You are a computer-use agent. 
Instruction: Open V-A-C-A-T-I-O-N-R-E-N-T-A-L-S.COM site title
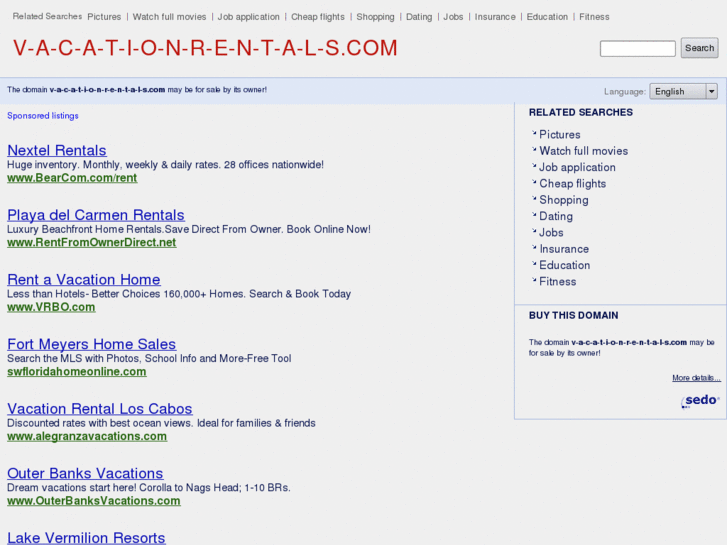point(205,48)
